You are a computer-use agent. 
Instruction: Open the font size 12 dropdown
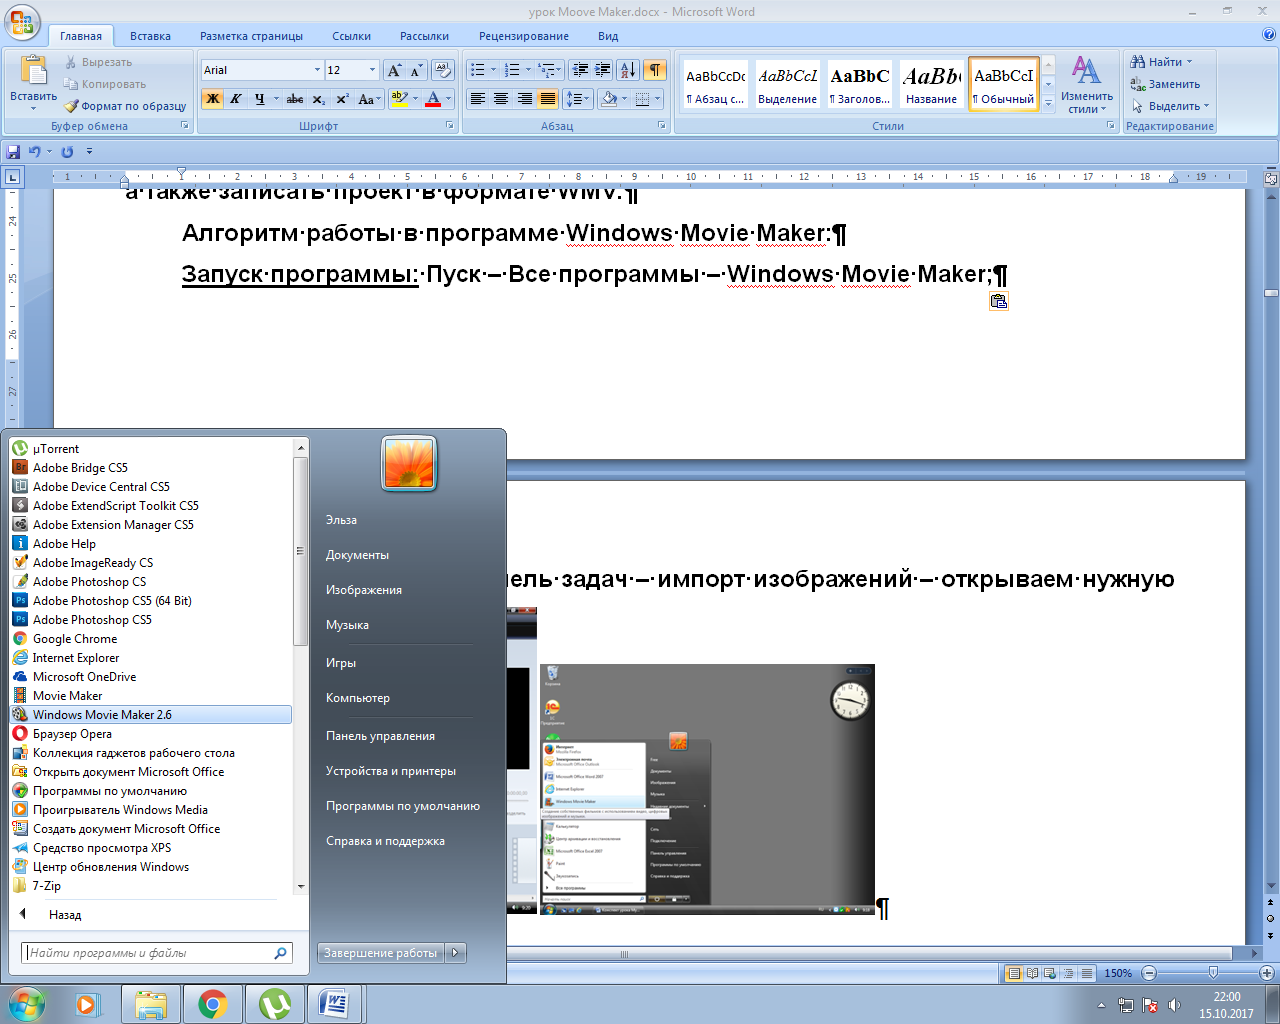click(x=373, y=70)
